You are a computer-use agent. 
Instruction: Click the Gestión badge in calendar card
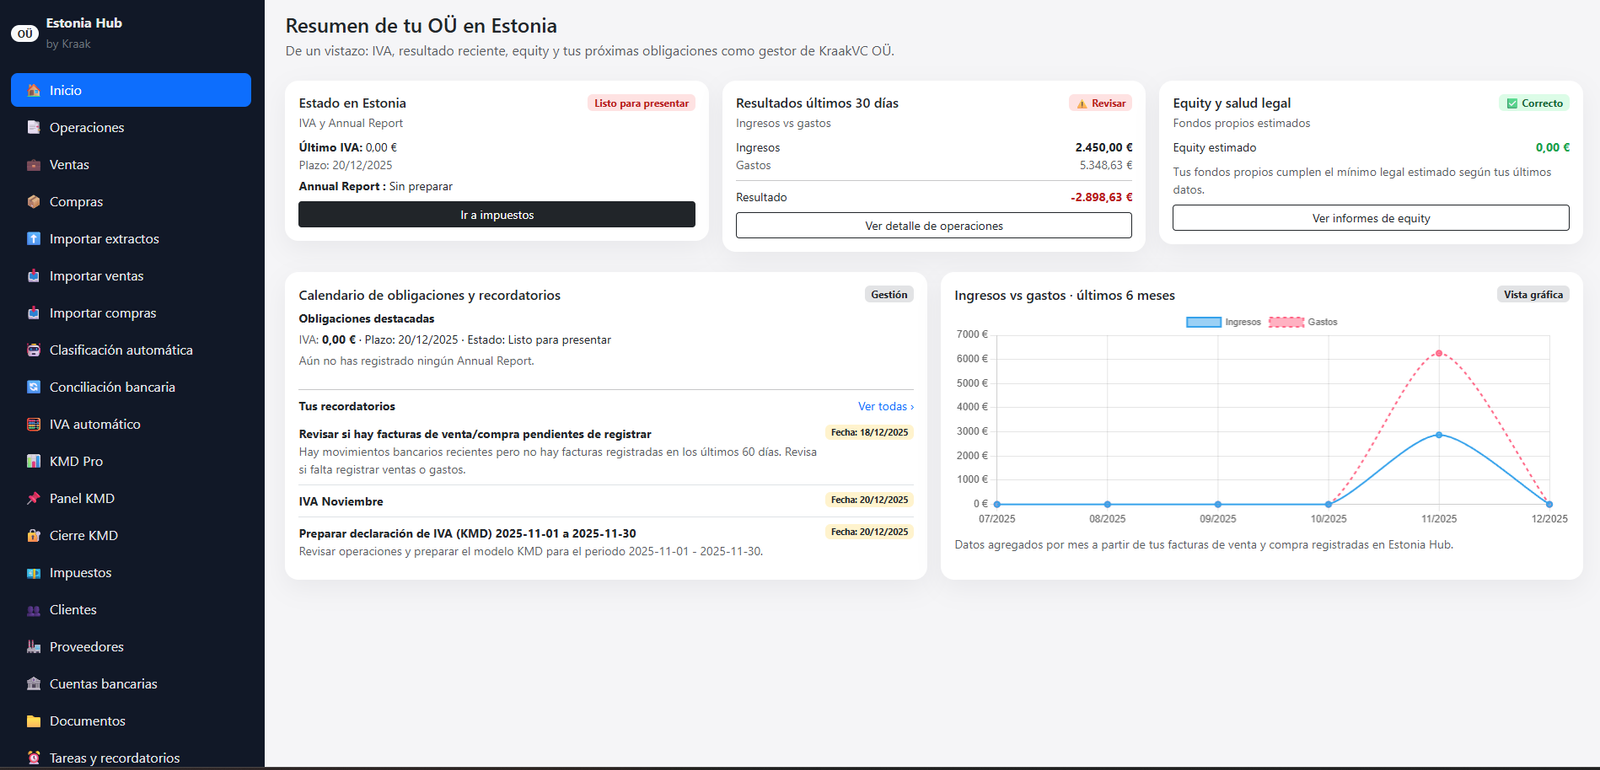pyautogui.click(x=889, y=294)
